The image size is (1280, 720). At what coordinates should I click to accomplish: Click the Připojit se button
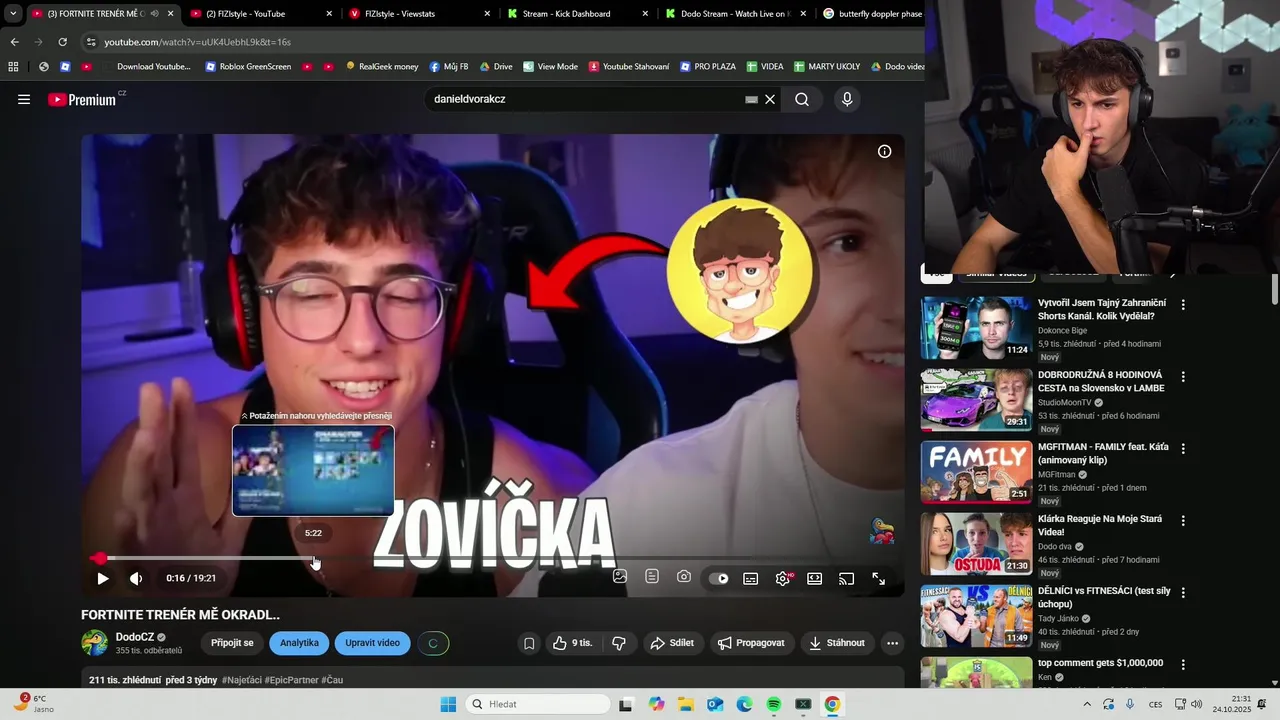click(x=232, y=643)
